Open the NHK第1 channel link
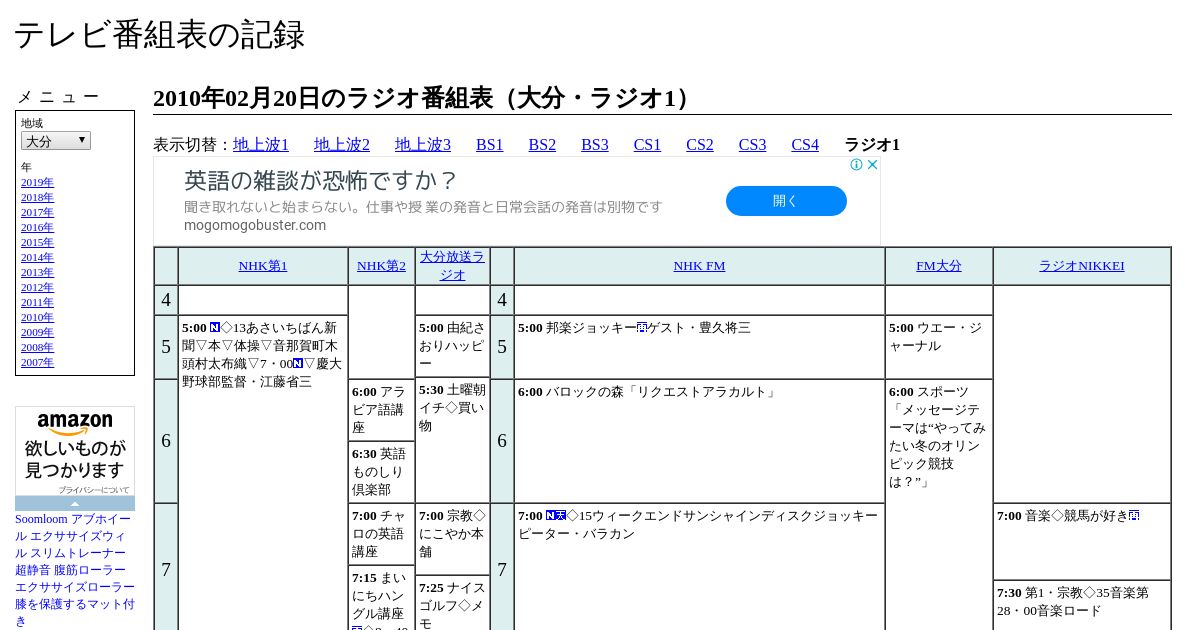Viewport: 1200px width, 630px height. (x=263, y=266)
